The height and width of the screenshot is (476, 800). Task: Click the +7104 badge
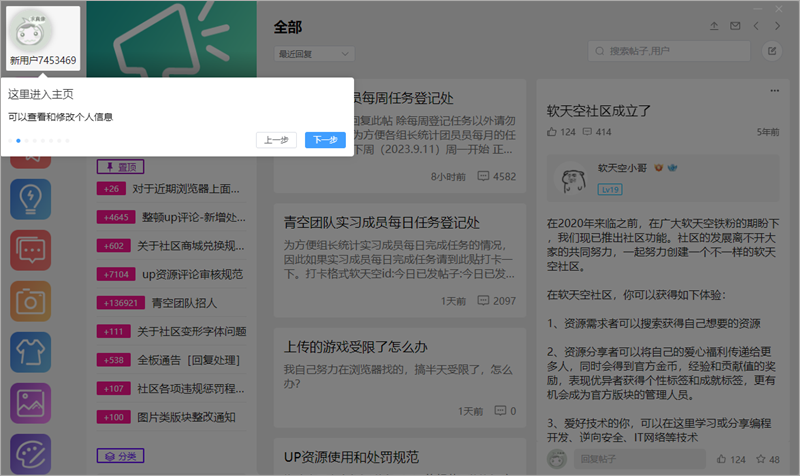click(116, 274)
